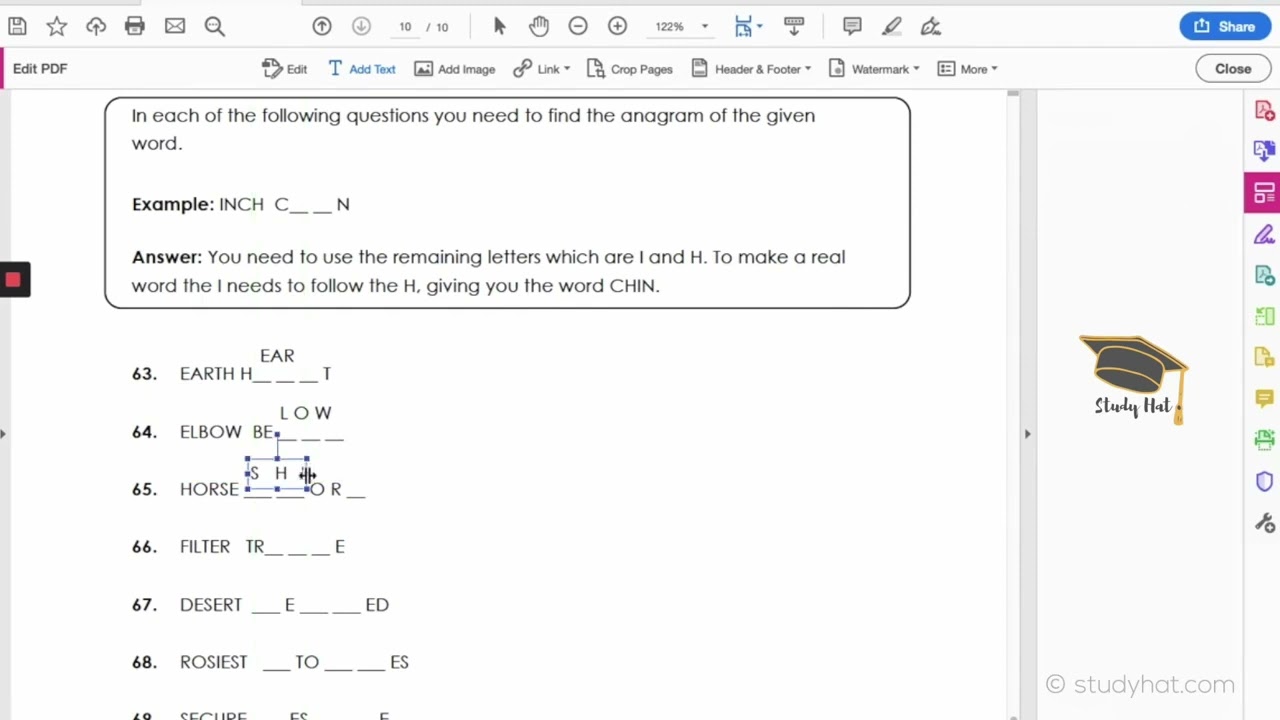
Task: Activate the Hand pan tool
Action: click(539, 27)
